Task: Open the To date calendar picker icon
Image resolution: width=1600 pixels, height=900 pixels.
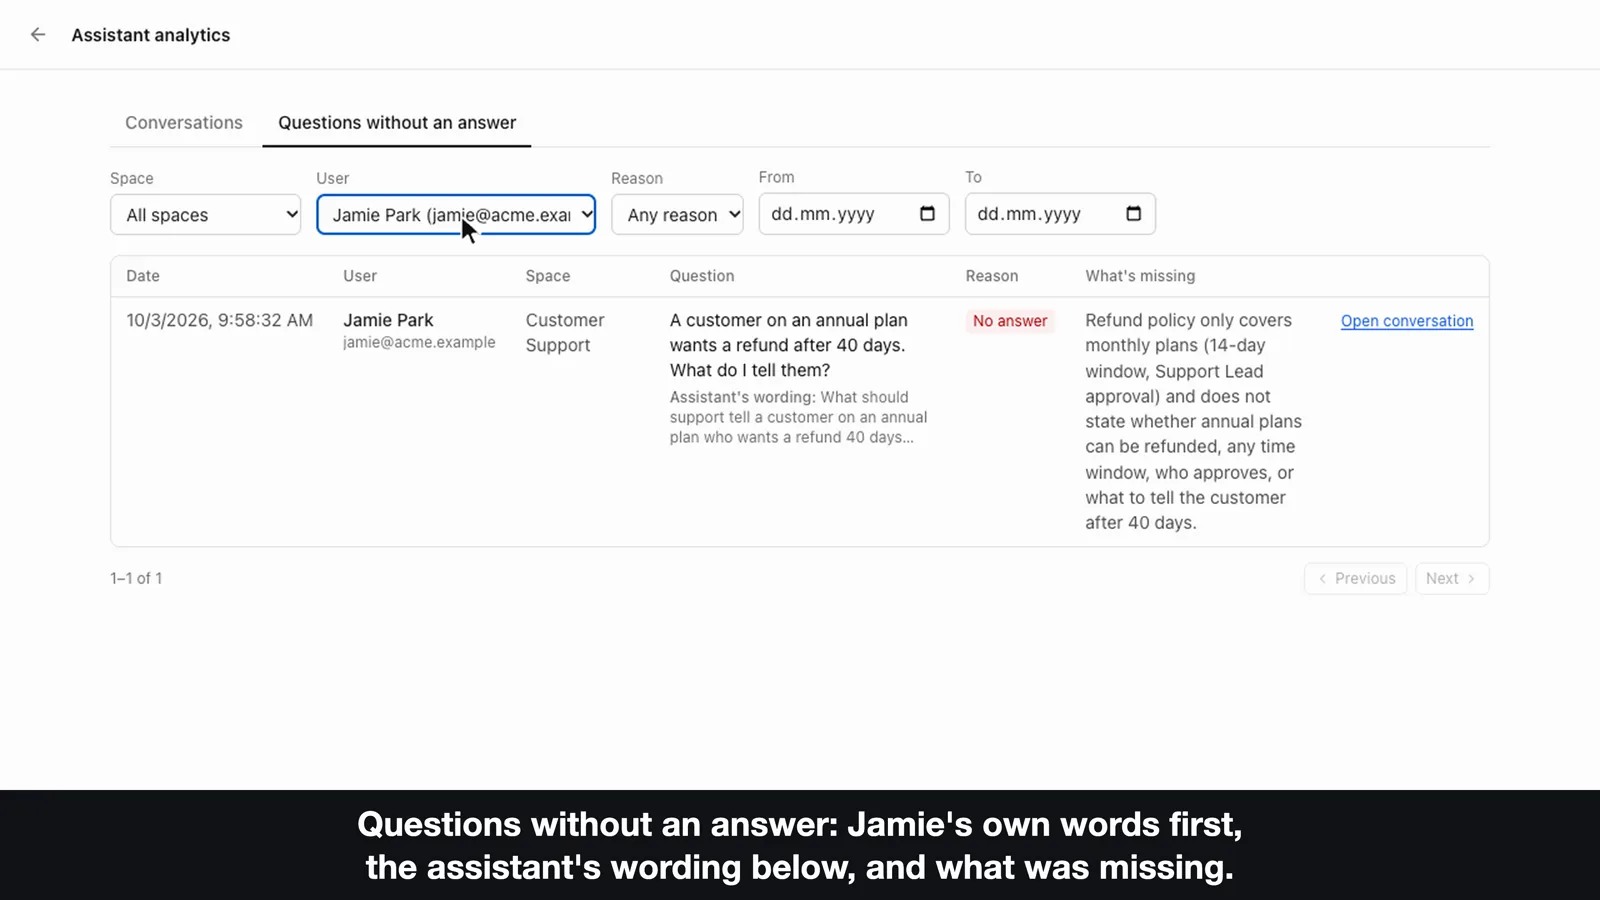Action: click(x=1133, y=214)
